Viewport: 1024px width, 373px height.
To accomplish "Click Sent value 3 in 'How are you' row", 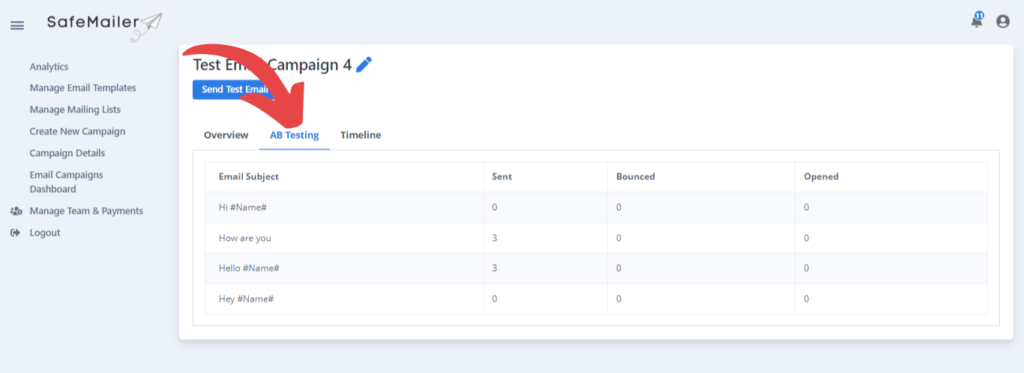I will 495,238.
